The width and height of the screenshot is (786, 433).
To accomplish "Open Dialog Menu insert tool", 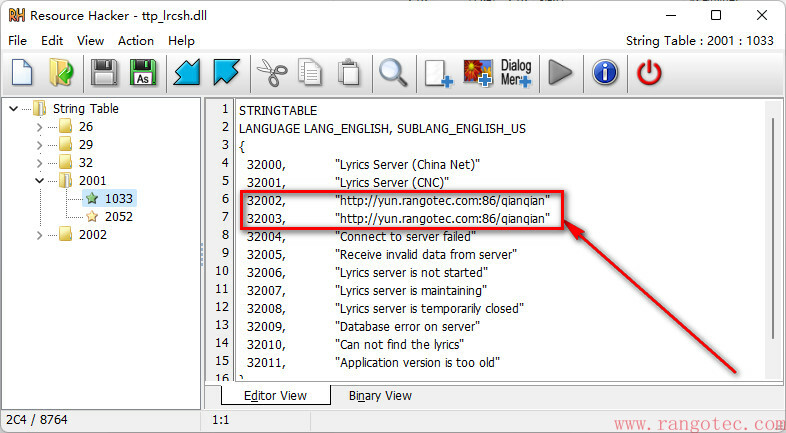I will click(x=516, y=73).
